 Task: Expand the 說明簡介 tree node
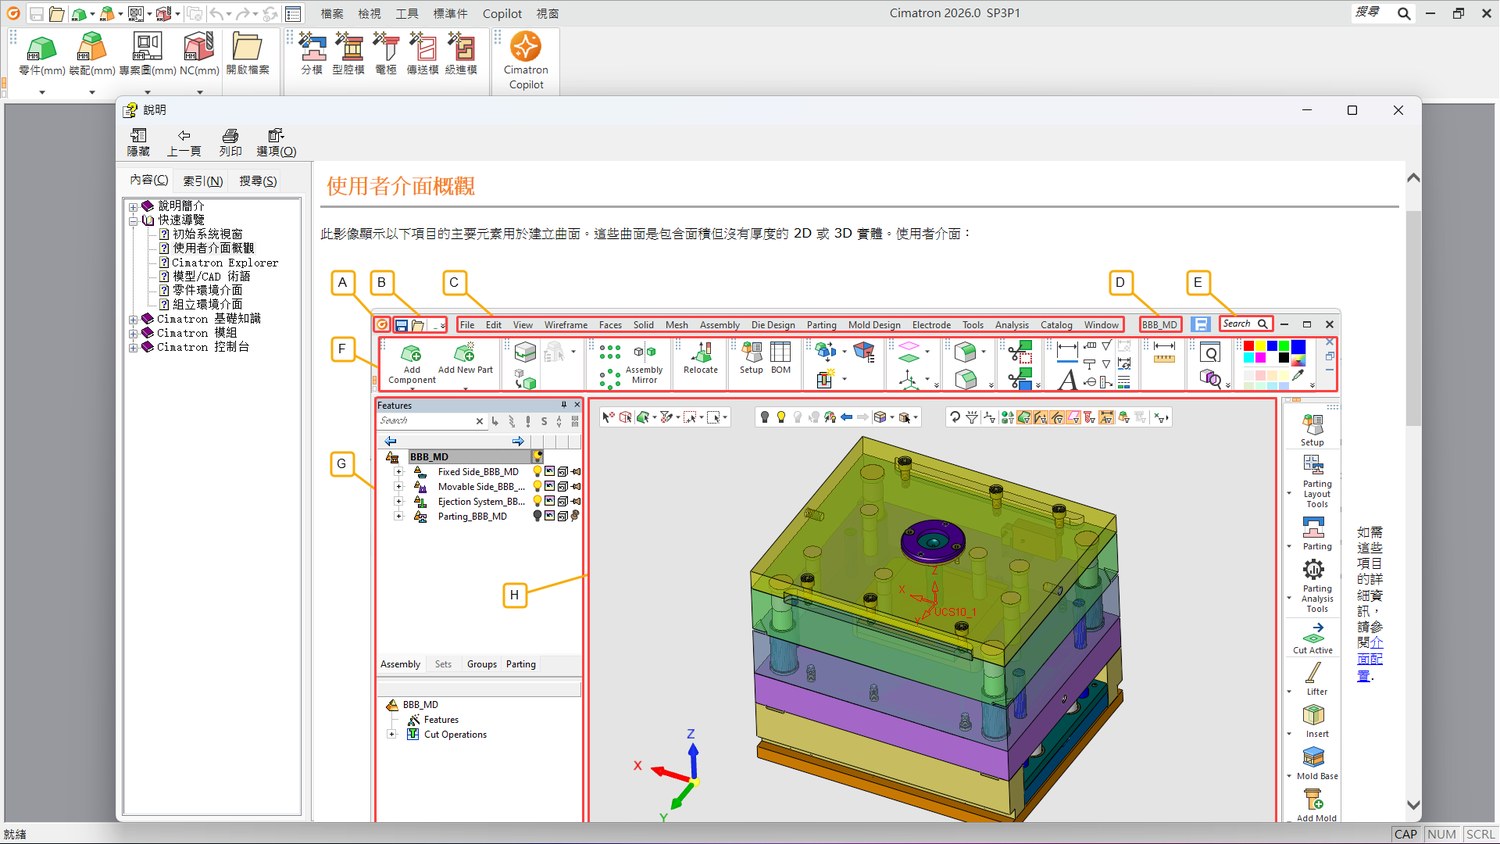coord(133,207)
